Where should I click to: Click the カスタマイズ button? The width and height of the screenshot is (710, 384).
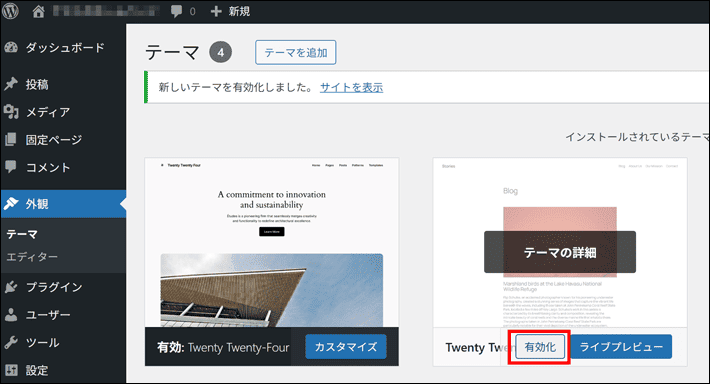click(346, 347)
